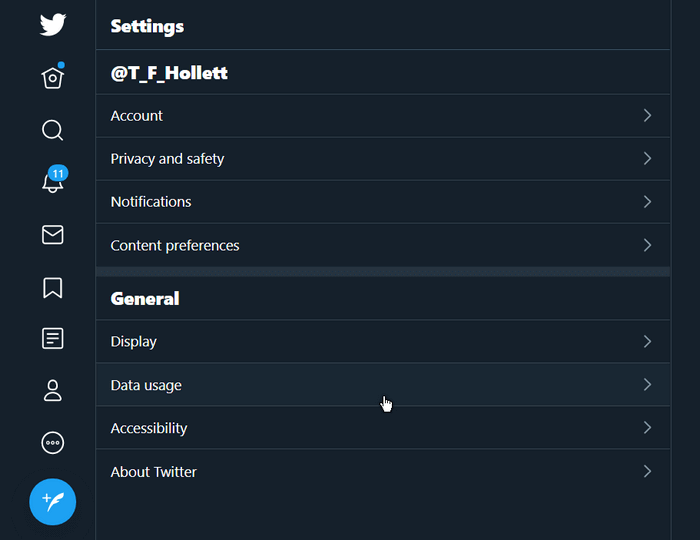Go to Home via house icon
700x540 pixels.
click(53, 78)
